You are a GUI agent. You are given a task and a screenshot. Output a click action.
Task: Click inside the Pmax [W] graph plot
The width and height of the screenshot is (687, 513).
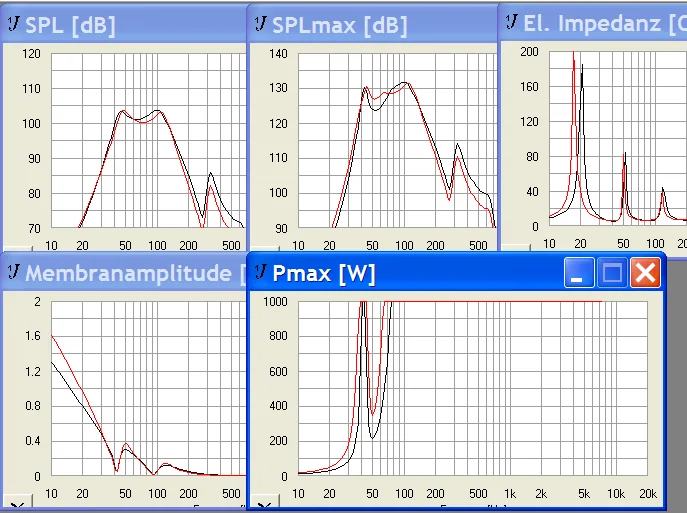coord(473,388)
